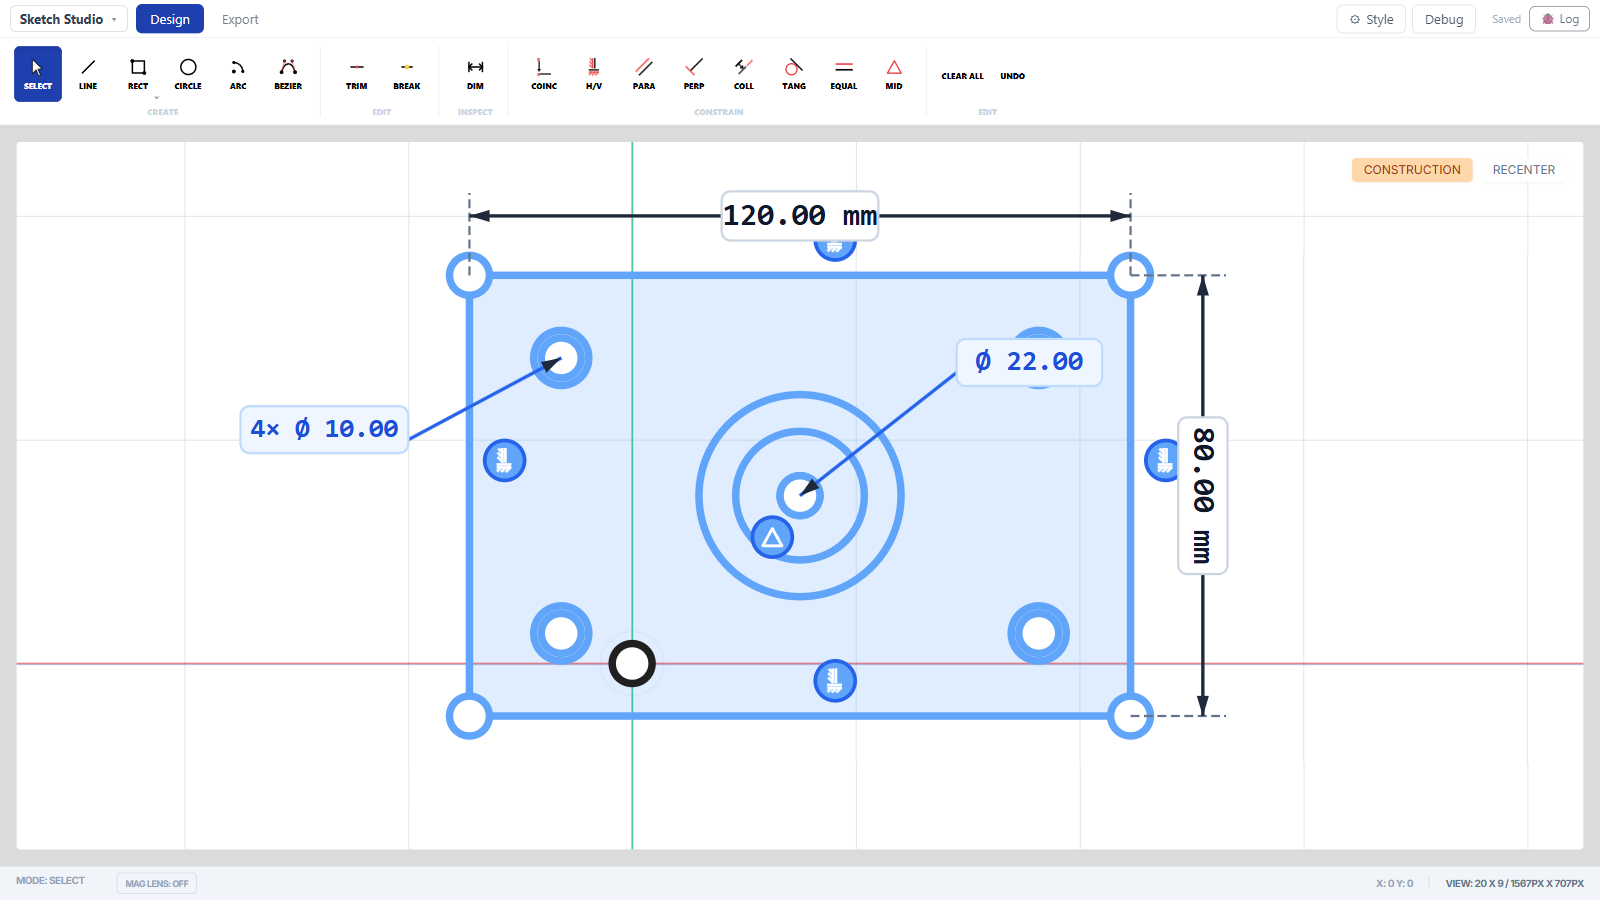Apply the H/V constraint
The image size is (1600, 900).
[x=594, y=74]
